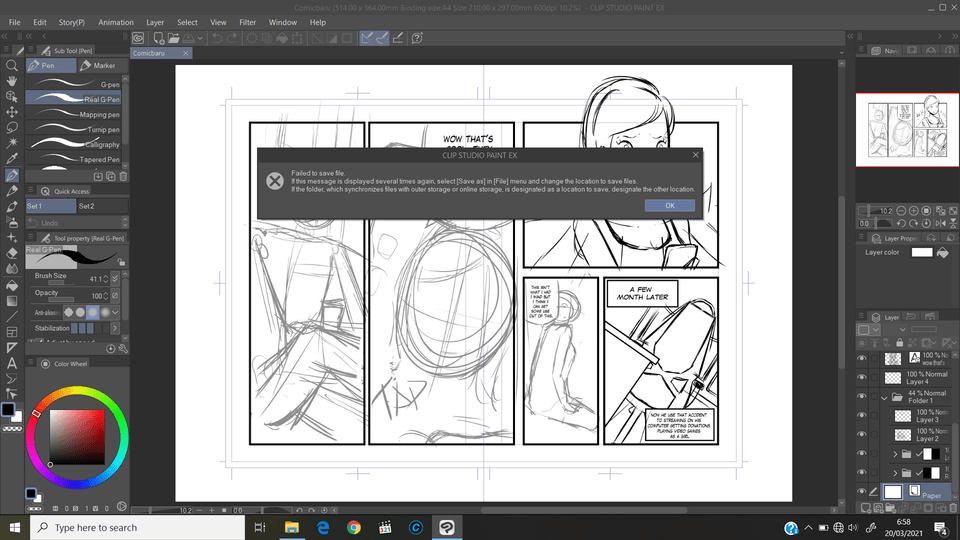Expand the collapsed folder below Layer 2

(895, 454)
